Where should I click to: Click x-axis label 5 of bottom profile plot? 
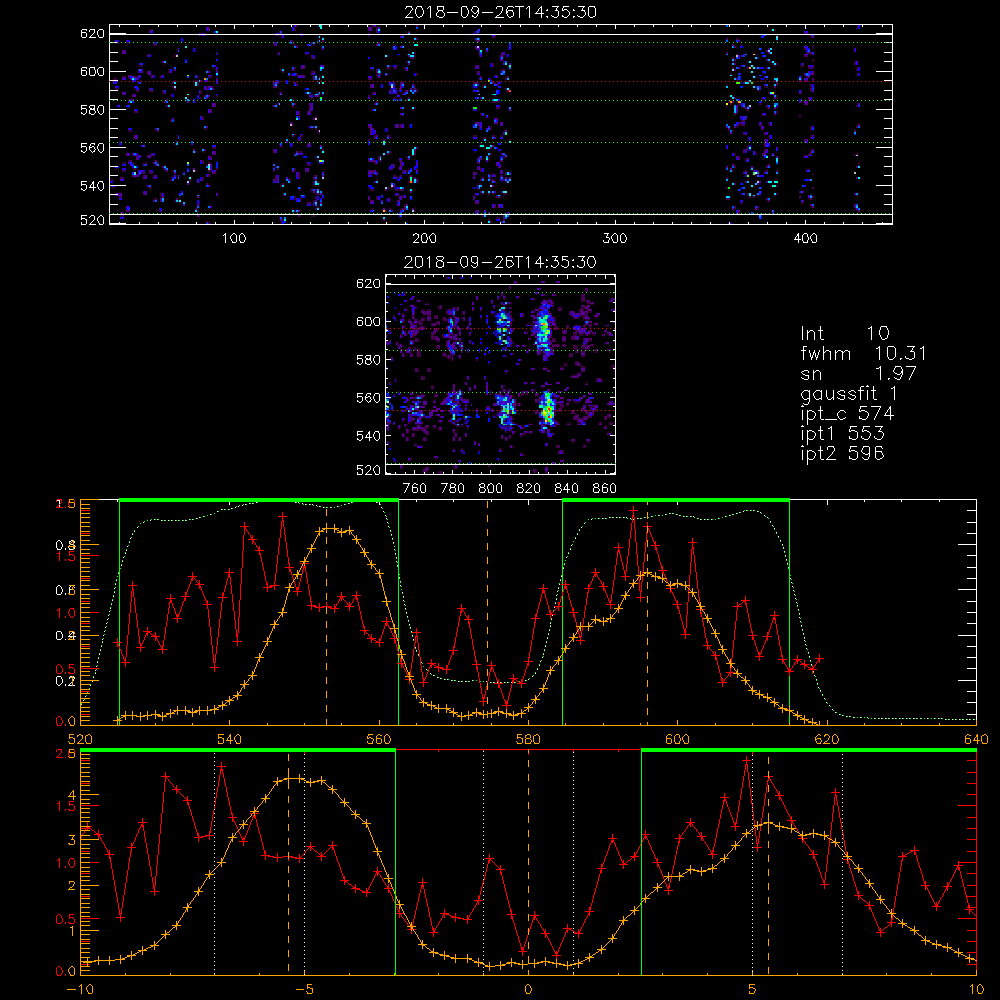(753, 989)
